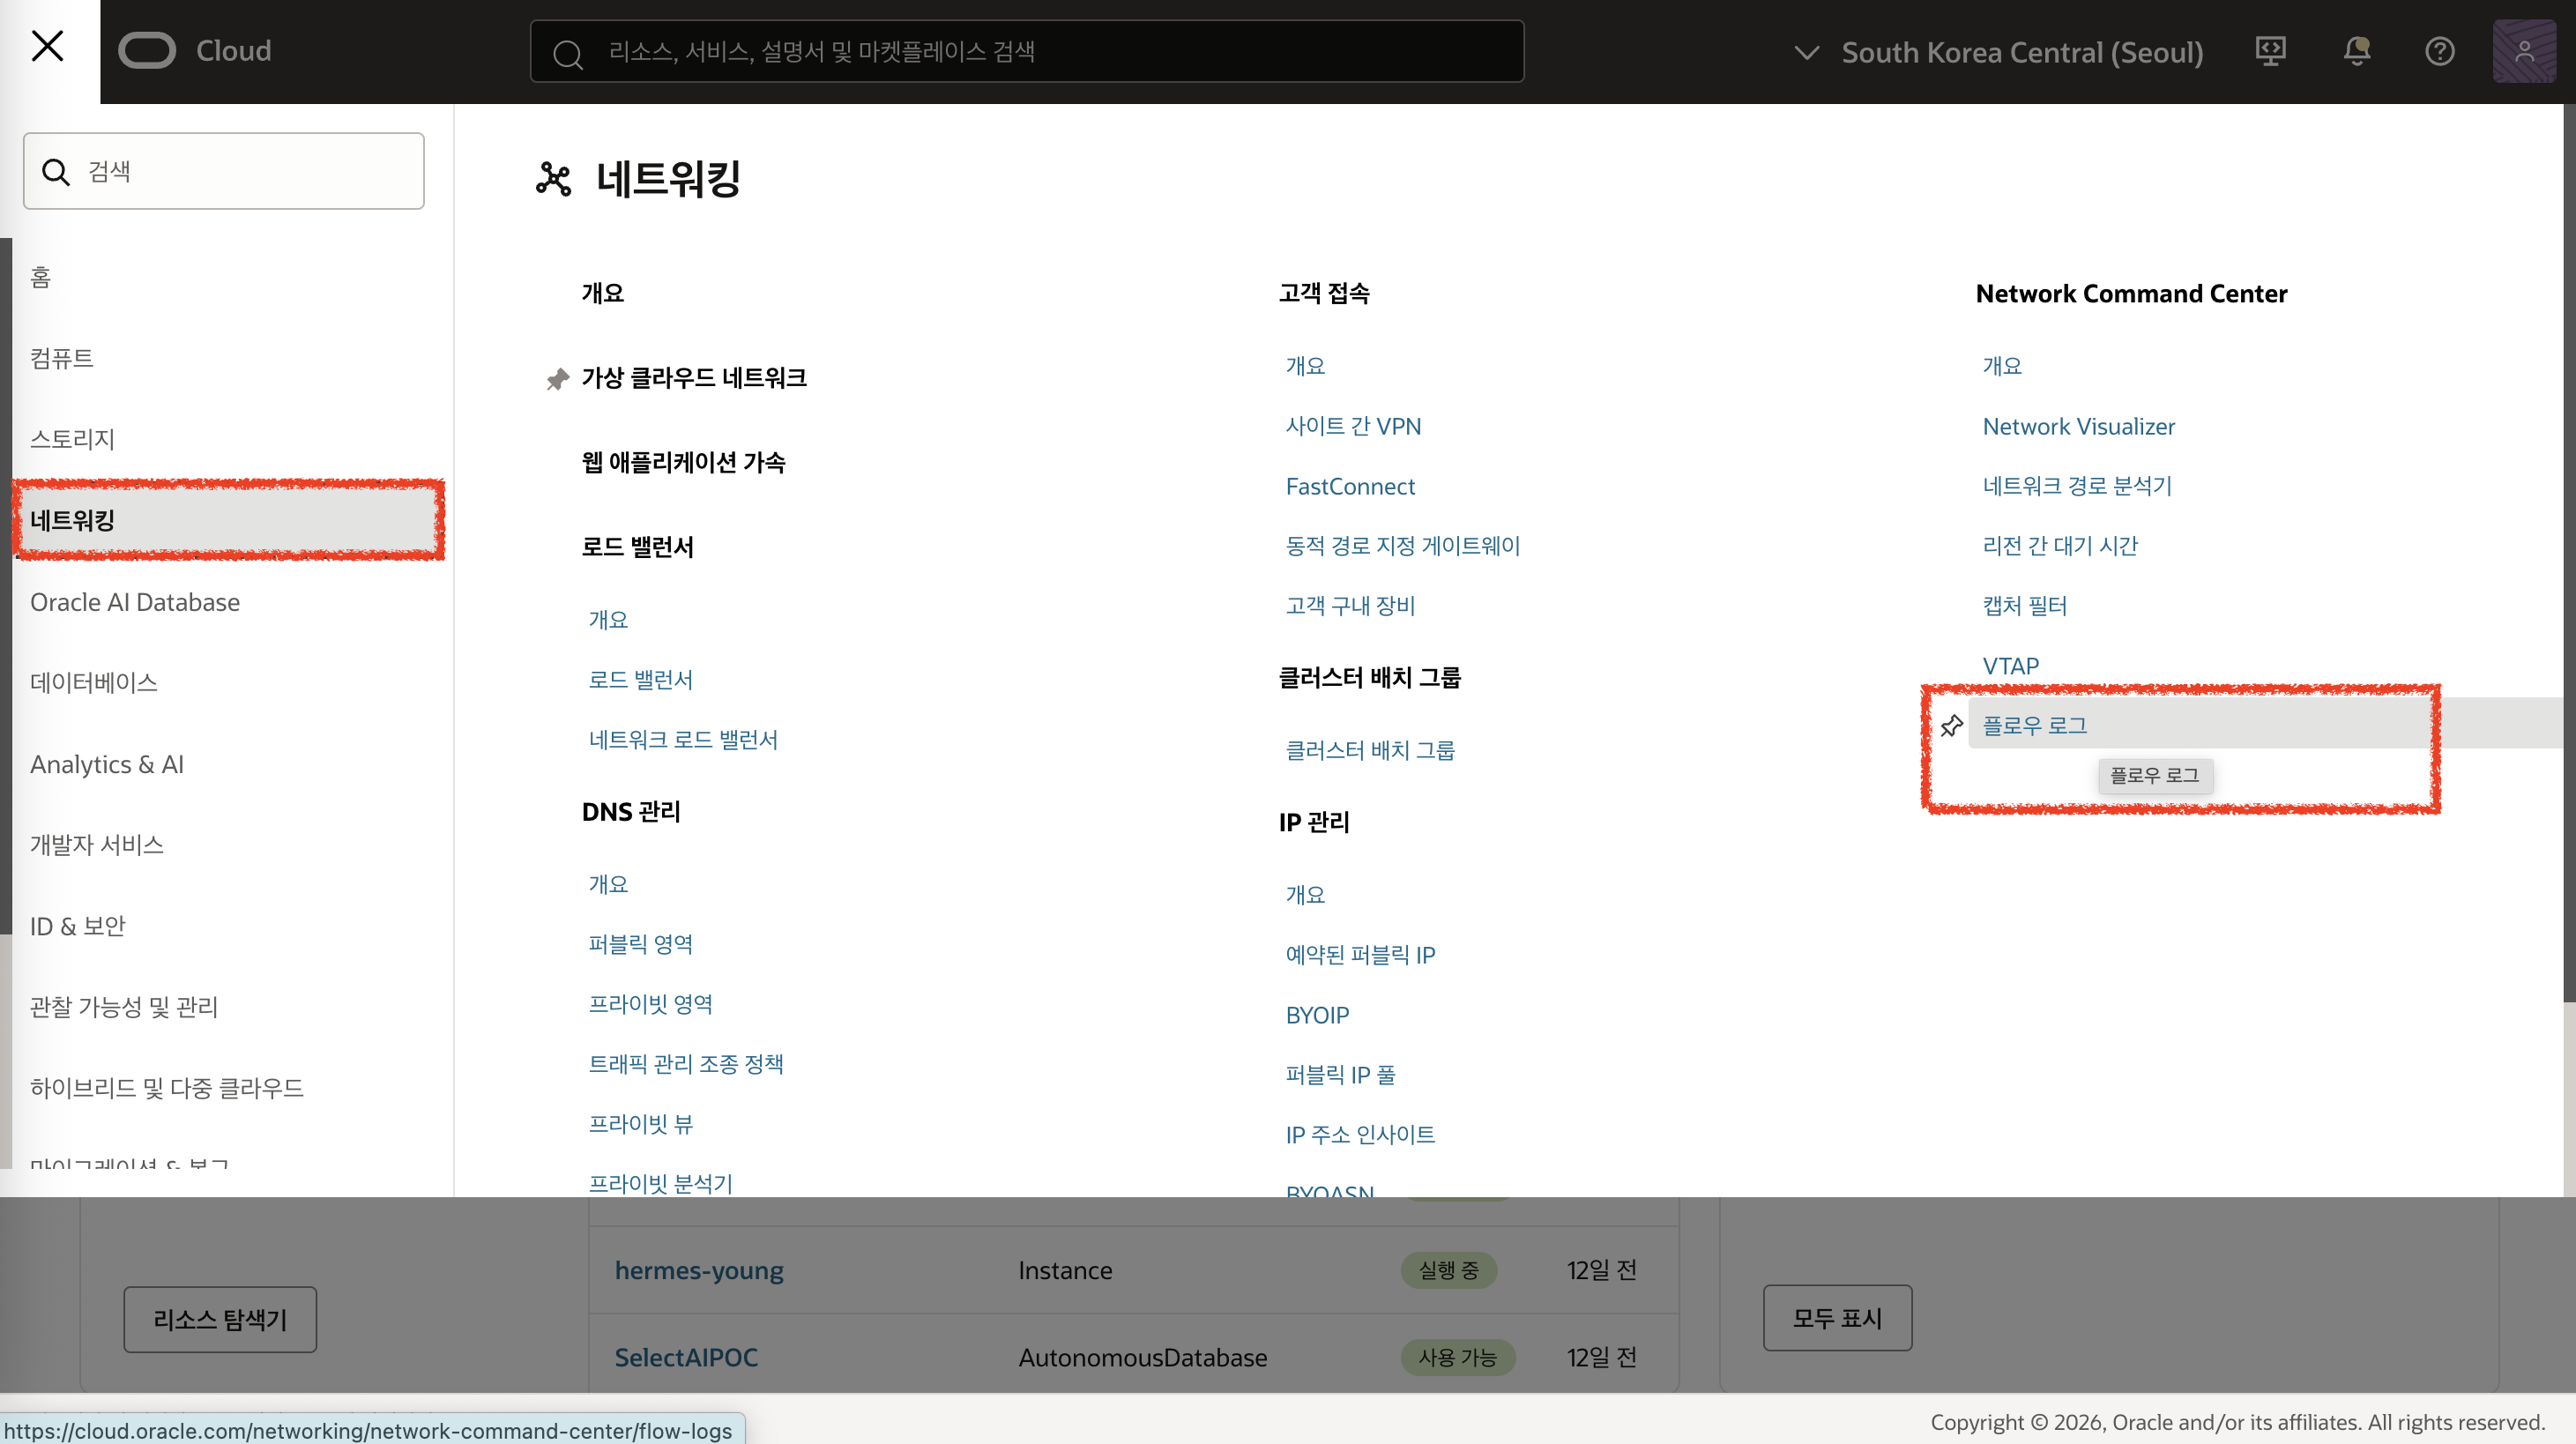The image size is (2576, 1444).
Task: Open FastConnect
Action: point(1350,486)
